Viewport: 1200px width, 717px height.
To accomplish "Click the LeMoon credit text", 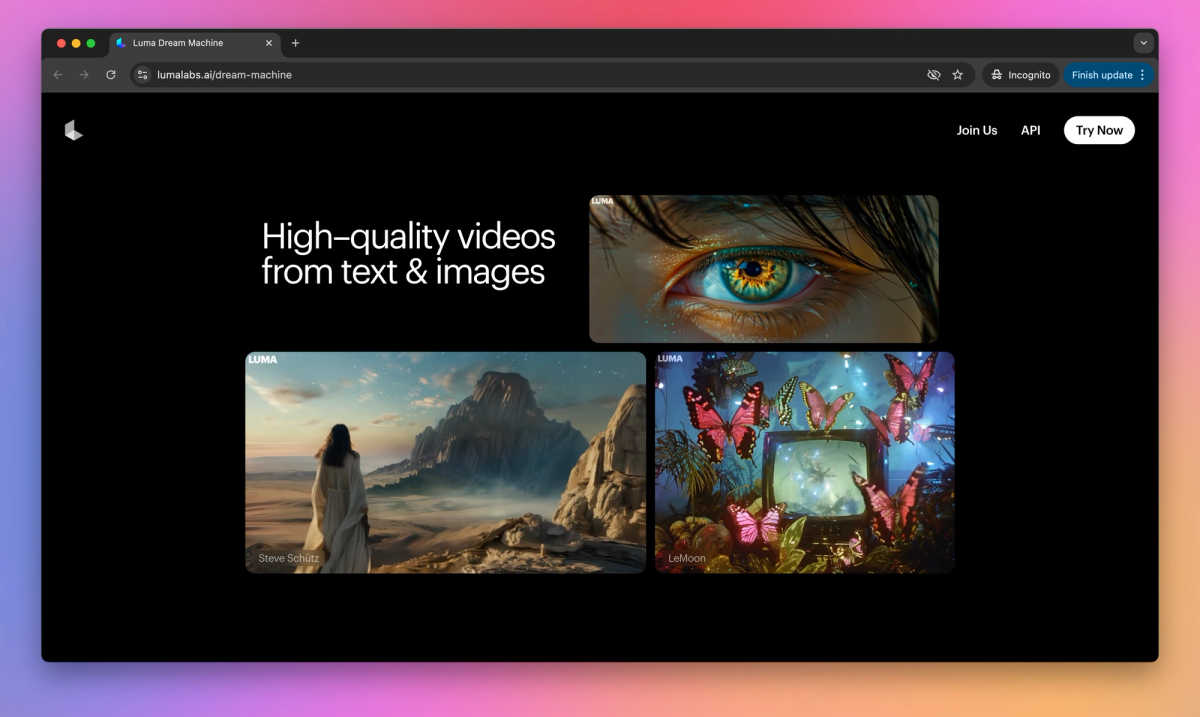I will point(687,558).
